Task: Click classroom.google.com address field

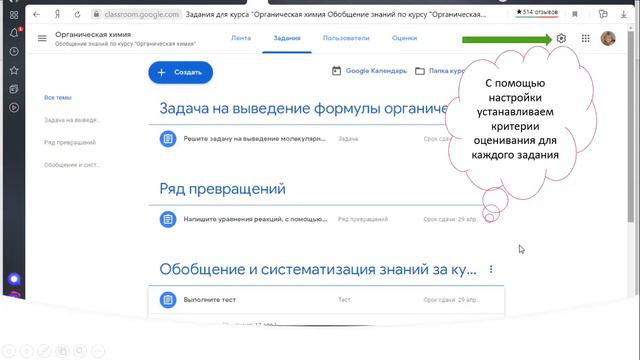Action: (x=141, y=14)
